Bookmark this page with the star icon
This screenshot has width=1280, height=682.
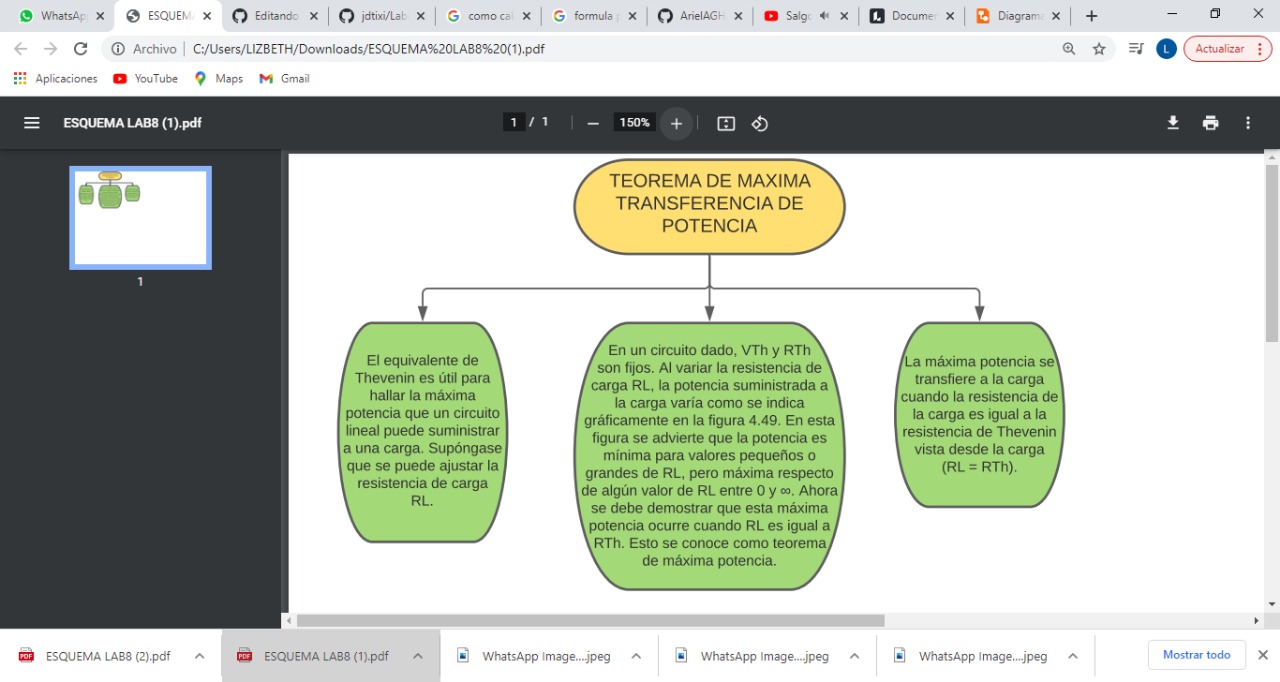pos(1098,48)
